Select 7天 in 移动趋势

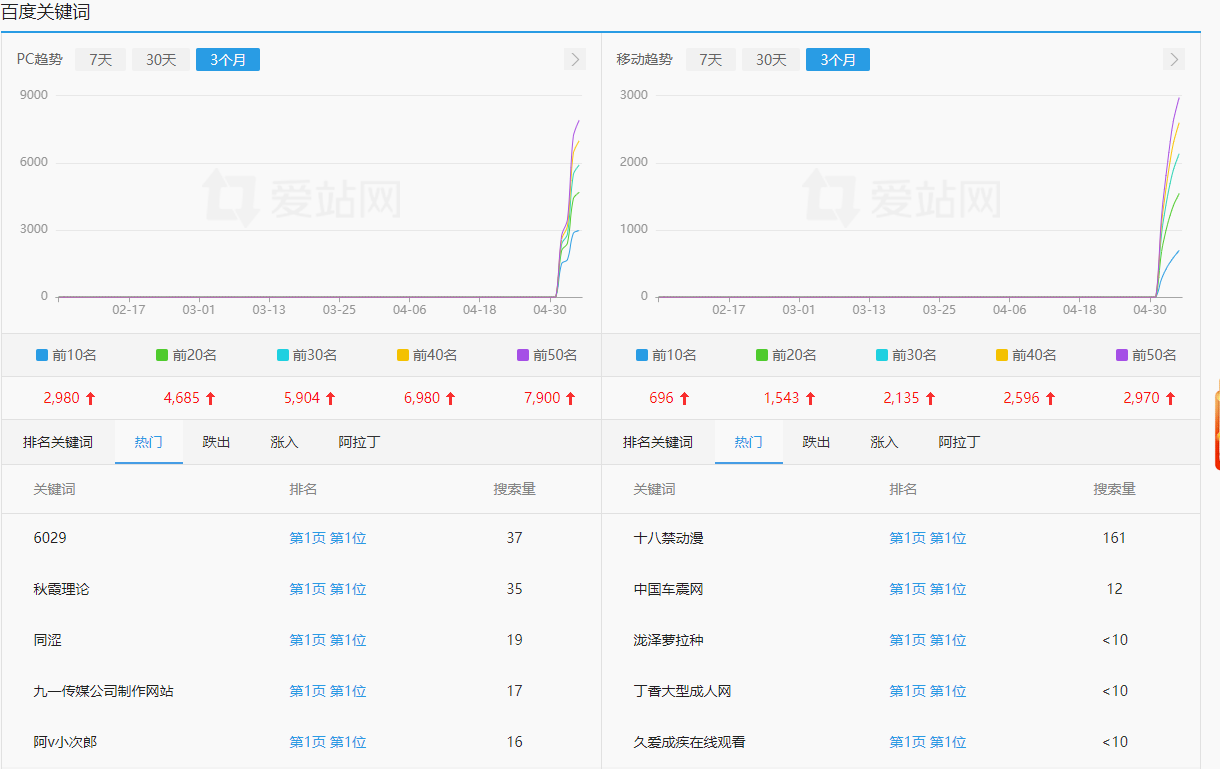coord(711,59)
